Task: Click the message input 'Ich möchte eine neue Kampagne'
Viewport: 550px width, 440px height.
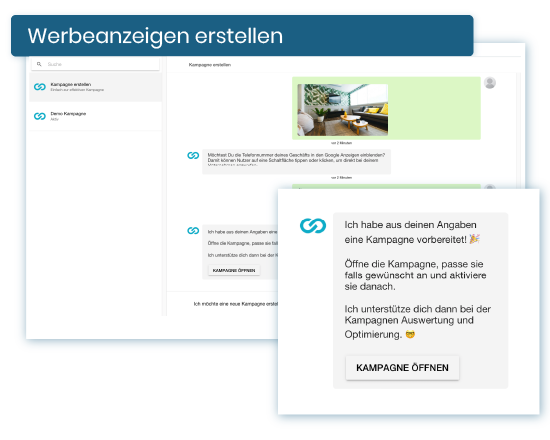Action: (x=235, y=304)
